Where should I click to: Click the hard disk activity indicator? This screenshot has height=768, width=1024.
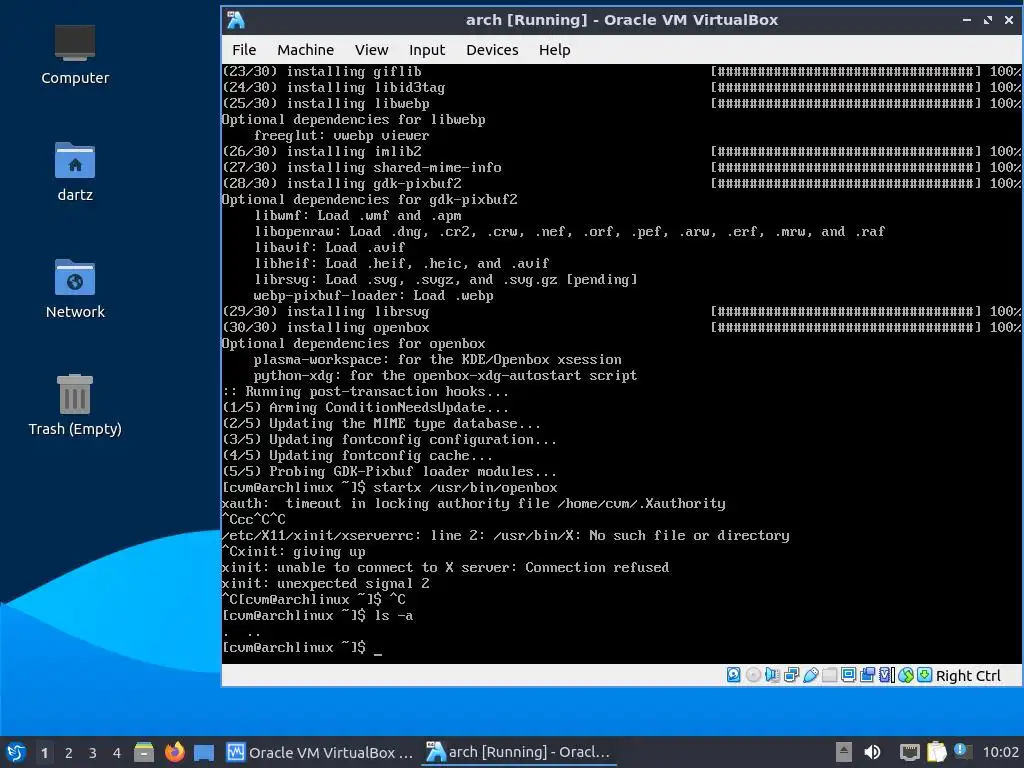click(x=733, y=675)
